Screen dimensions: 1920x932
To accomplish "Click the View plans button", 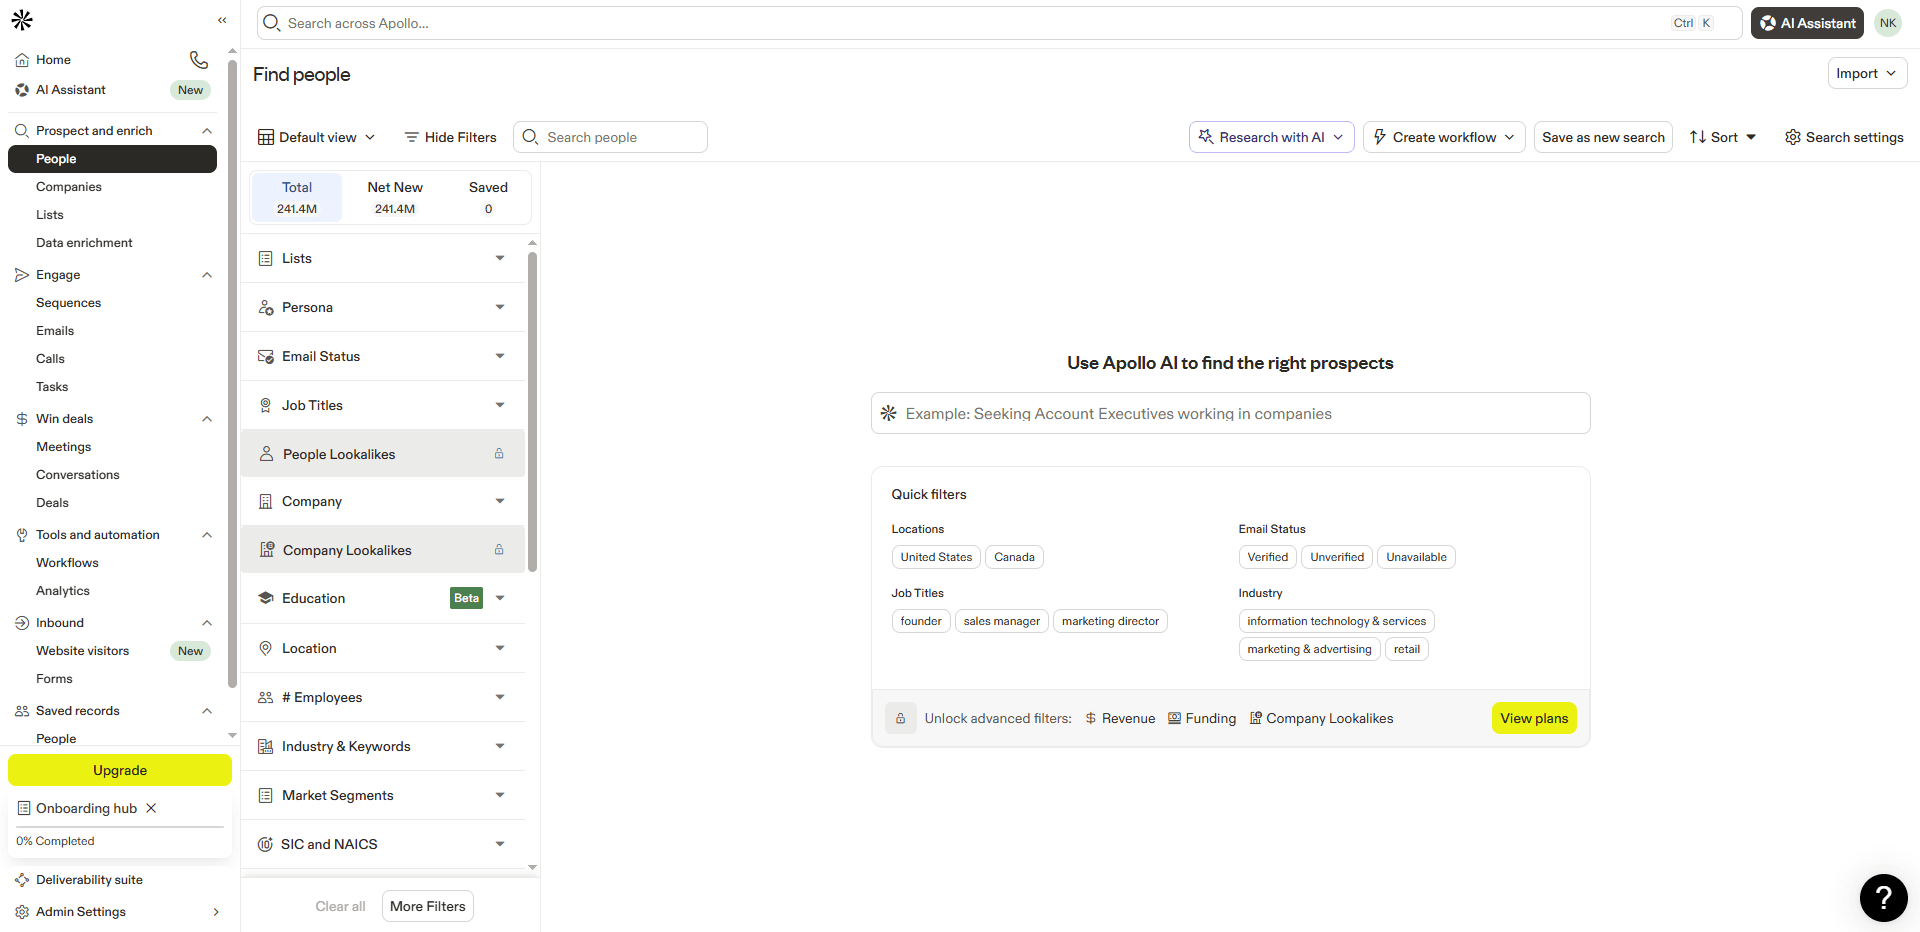I will (x=1534, y=718).
